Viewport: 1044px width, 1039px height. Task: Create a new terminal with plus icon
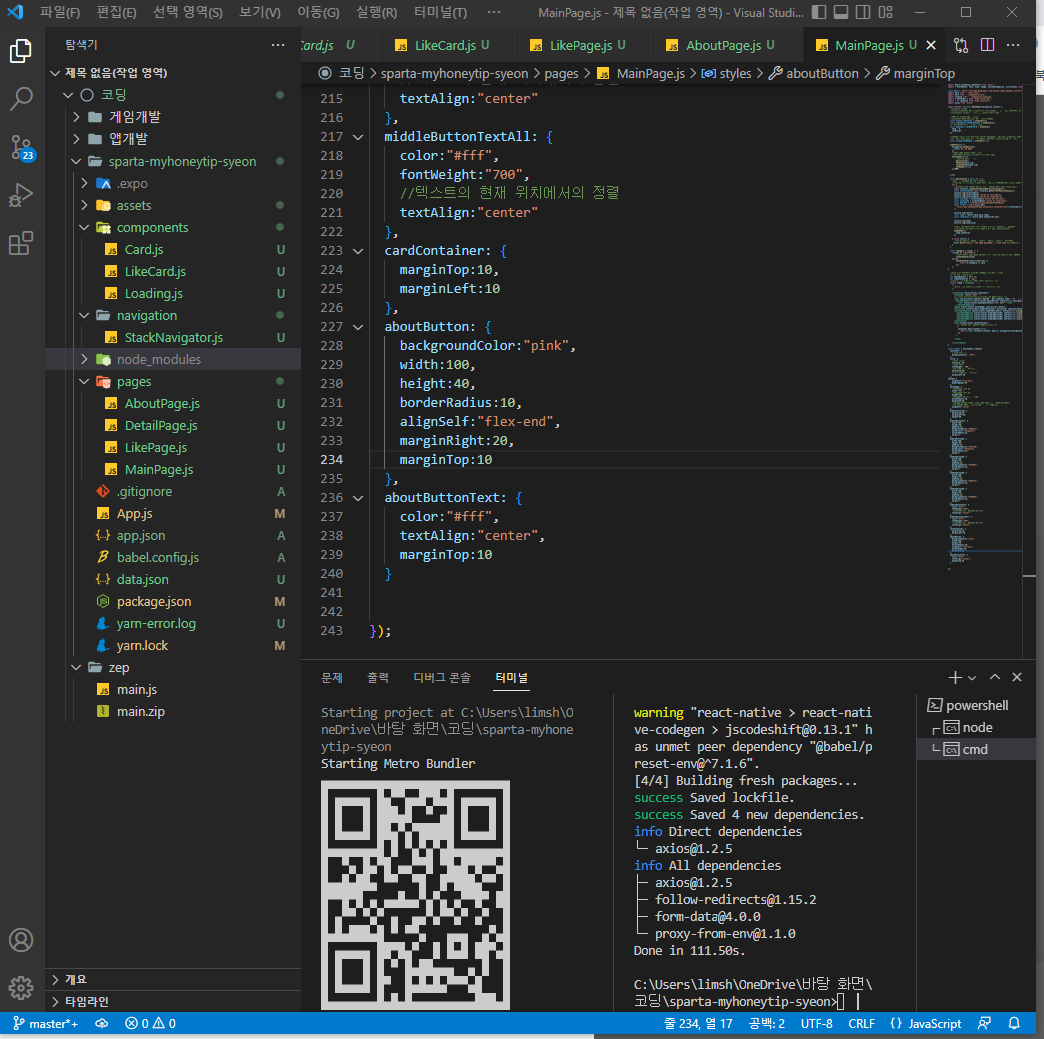[955, 677]
